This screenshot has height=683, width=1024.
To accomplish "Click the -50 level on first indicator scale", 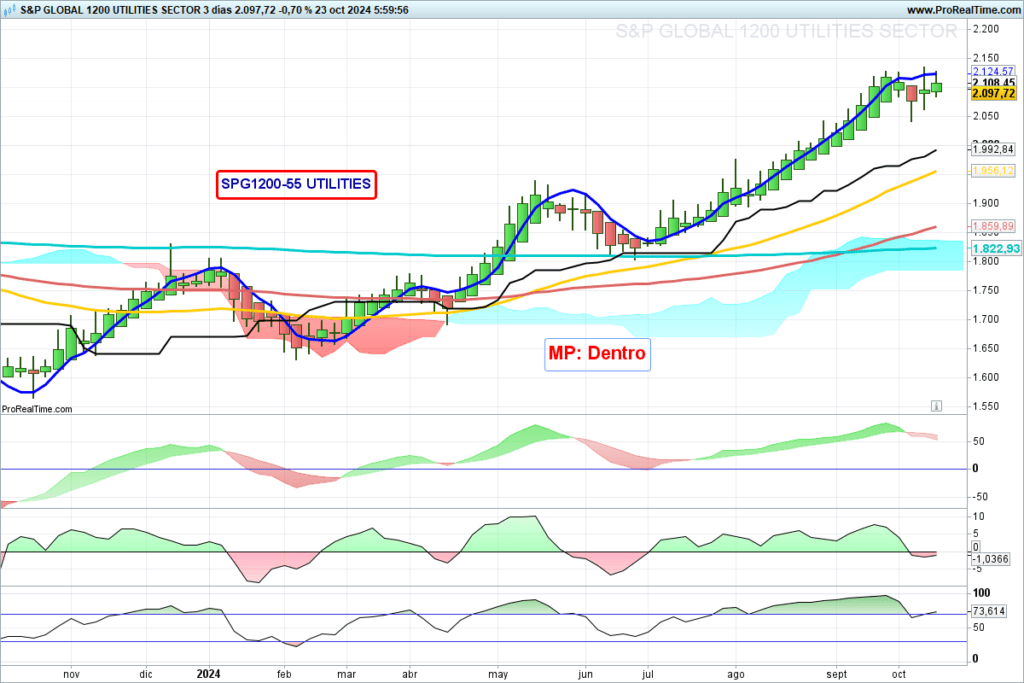I will coord(980,496).
